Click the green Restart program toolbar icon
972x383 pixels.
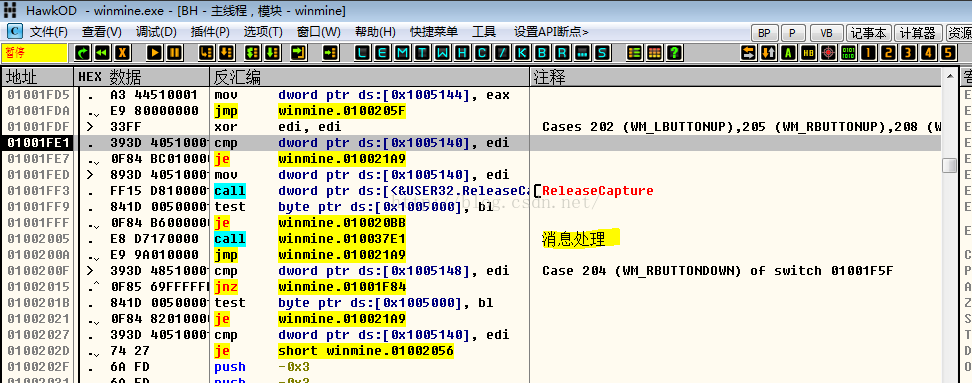82,53
